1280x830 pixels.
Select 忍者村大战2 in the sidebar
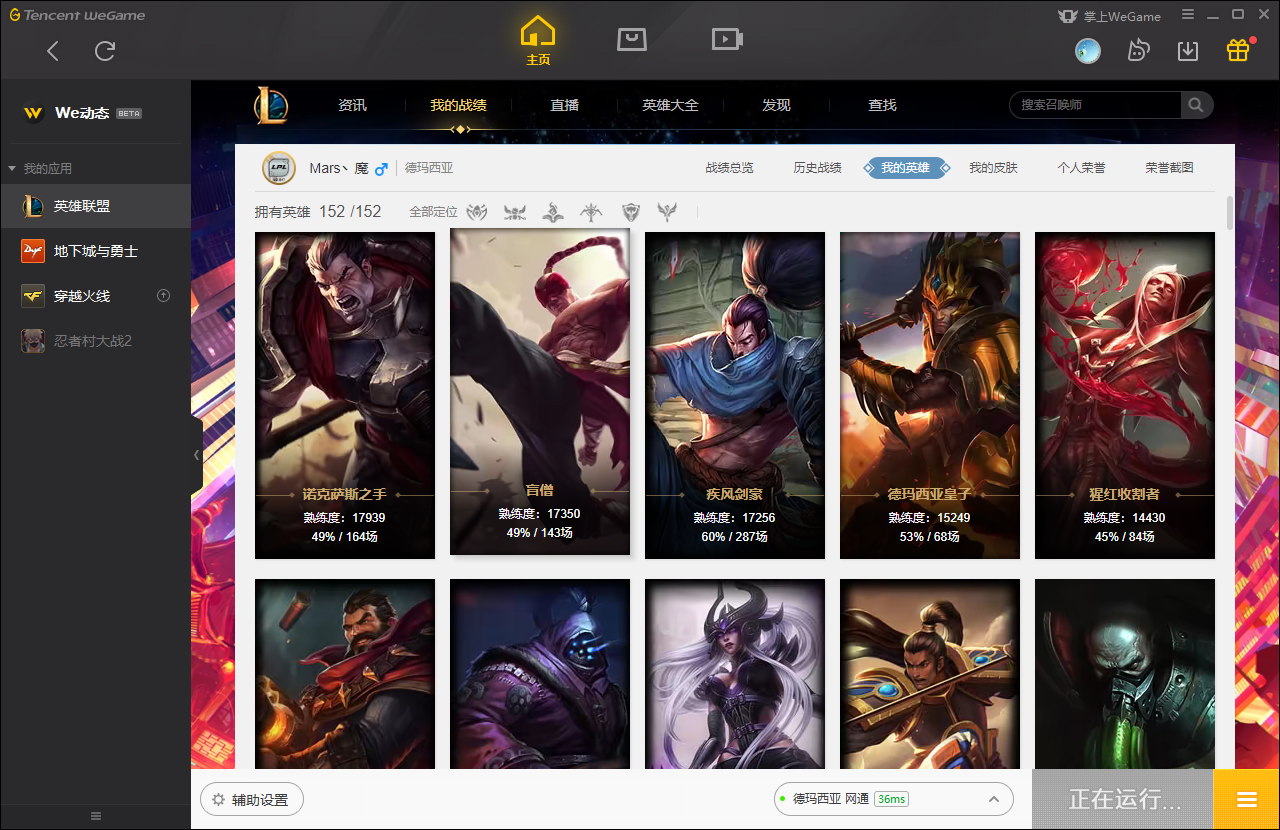[x=95, y=341]
